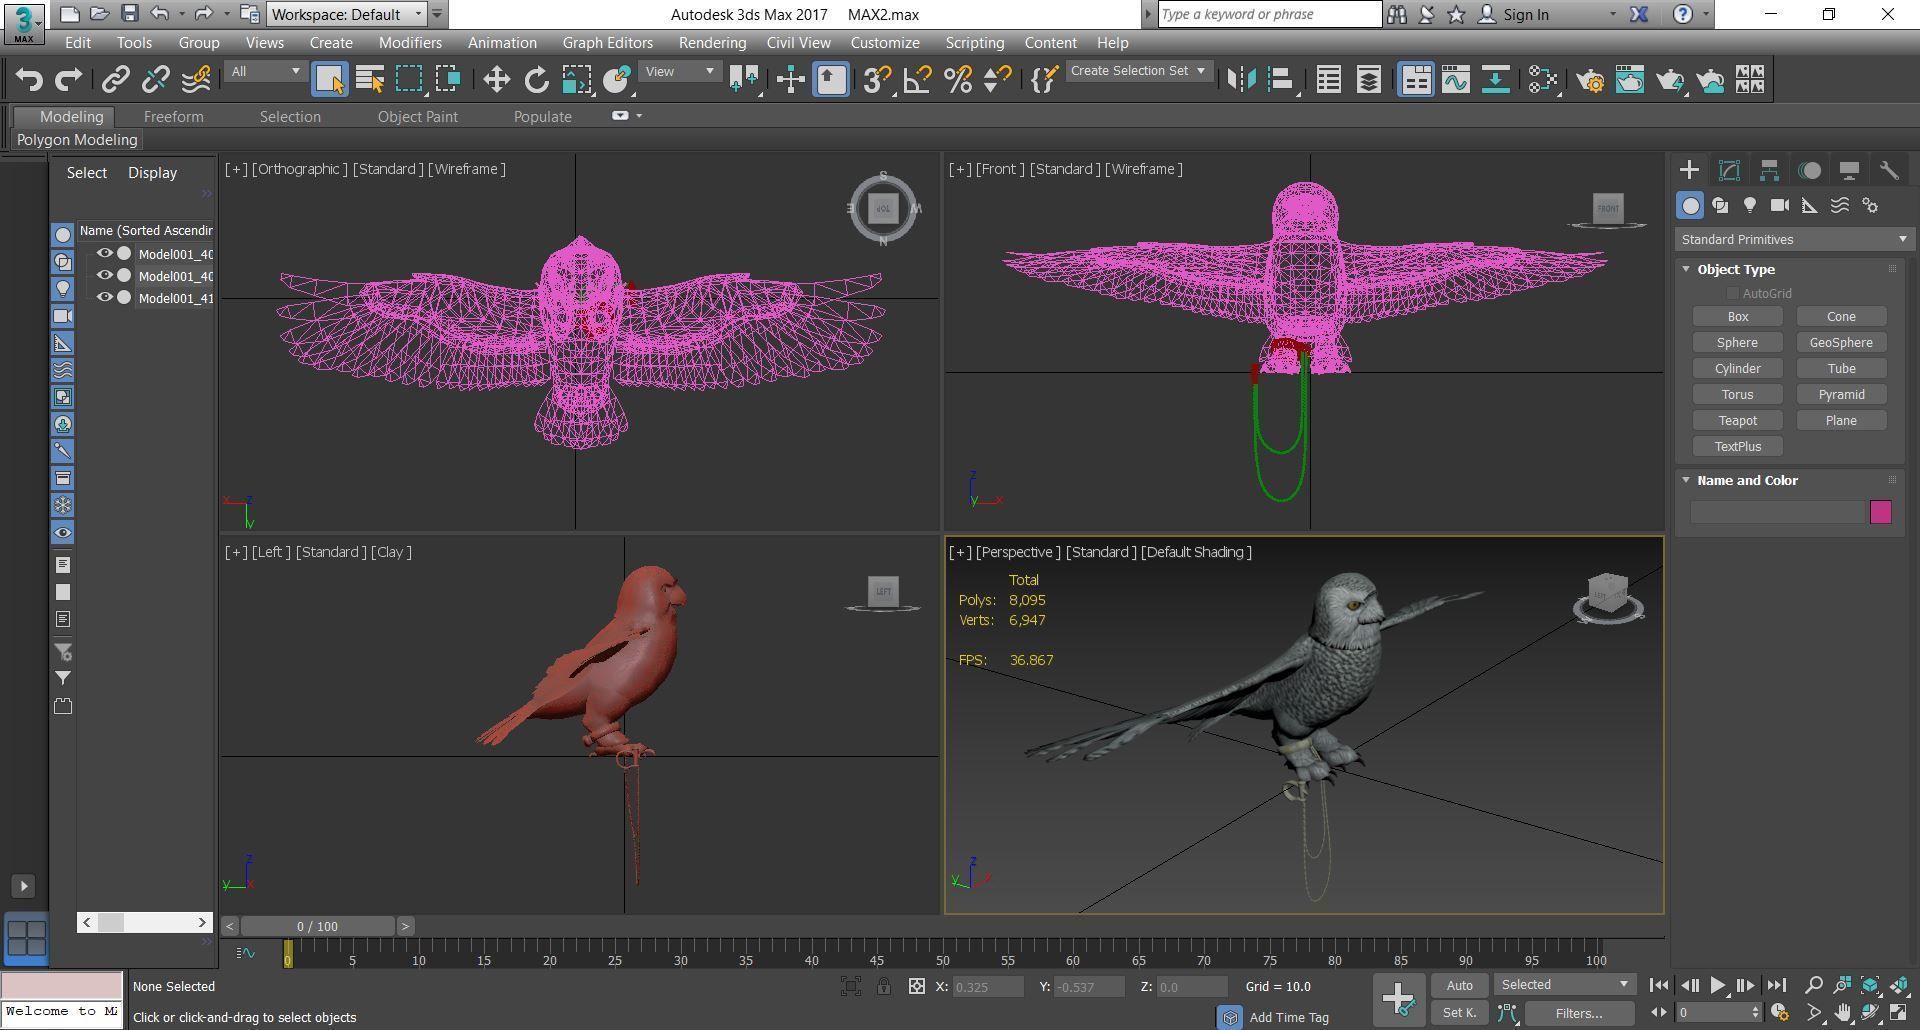This screenshot has width=1920, height=1030.
Task: Click the TextPlus button
Action: (1737, 447)
